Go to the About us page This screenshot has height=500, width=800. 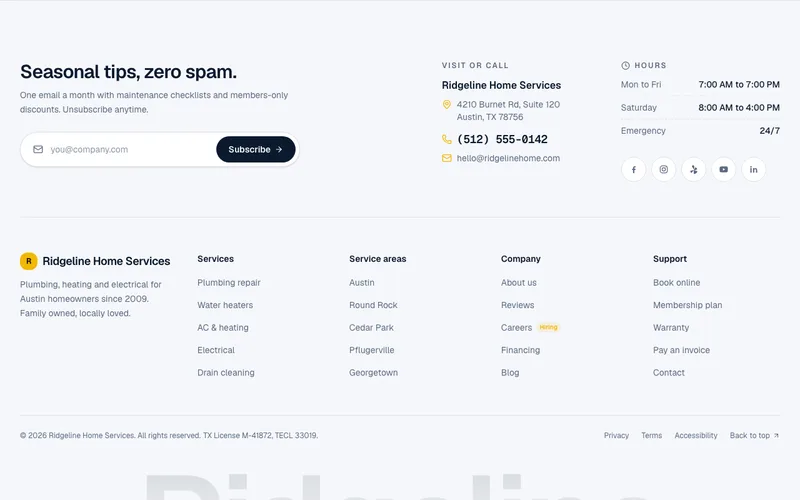(518, 283)
